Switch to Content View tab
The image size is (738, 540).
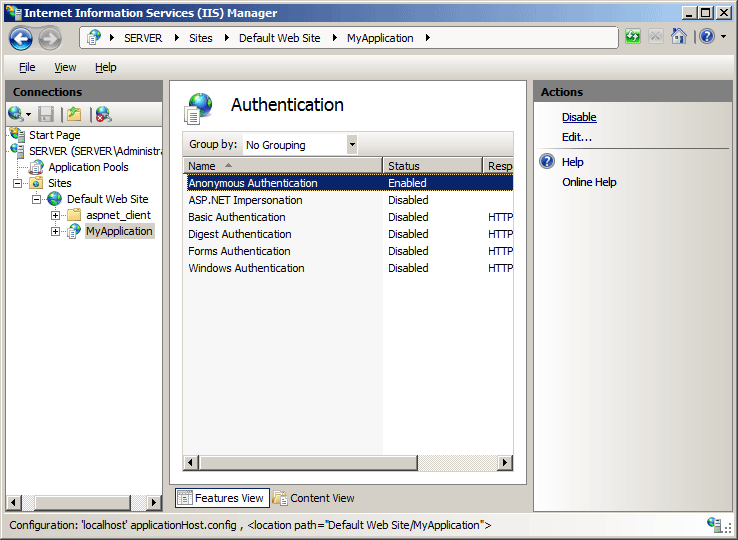pos(314,498)
